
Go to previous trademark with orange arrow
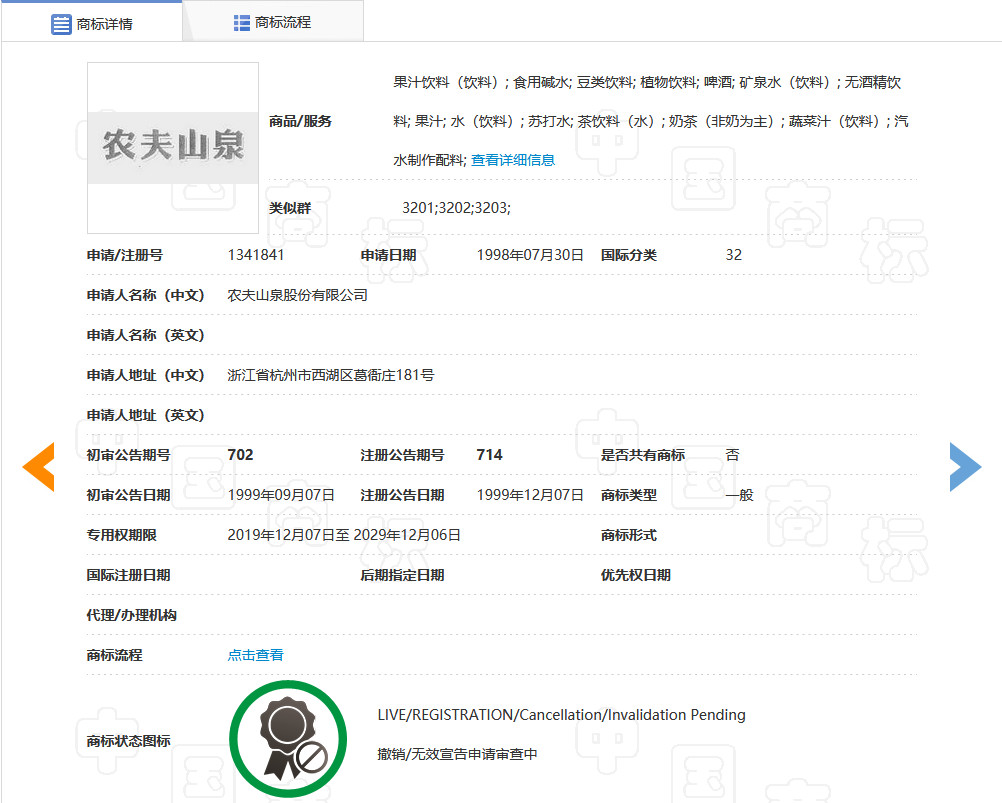[x=39, y=467]
